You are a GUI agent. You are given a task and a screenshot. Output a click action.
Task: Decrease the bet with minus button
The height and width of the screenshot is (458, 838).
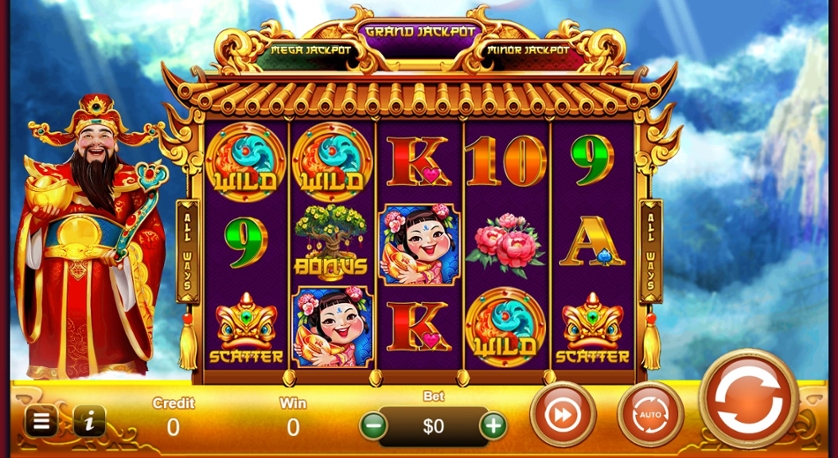pyautogui.click(x=374, y=426)
